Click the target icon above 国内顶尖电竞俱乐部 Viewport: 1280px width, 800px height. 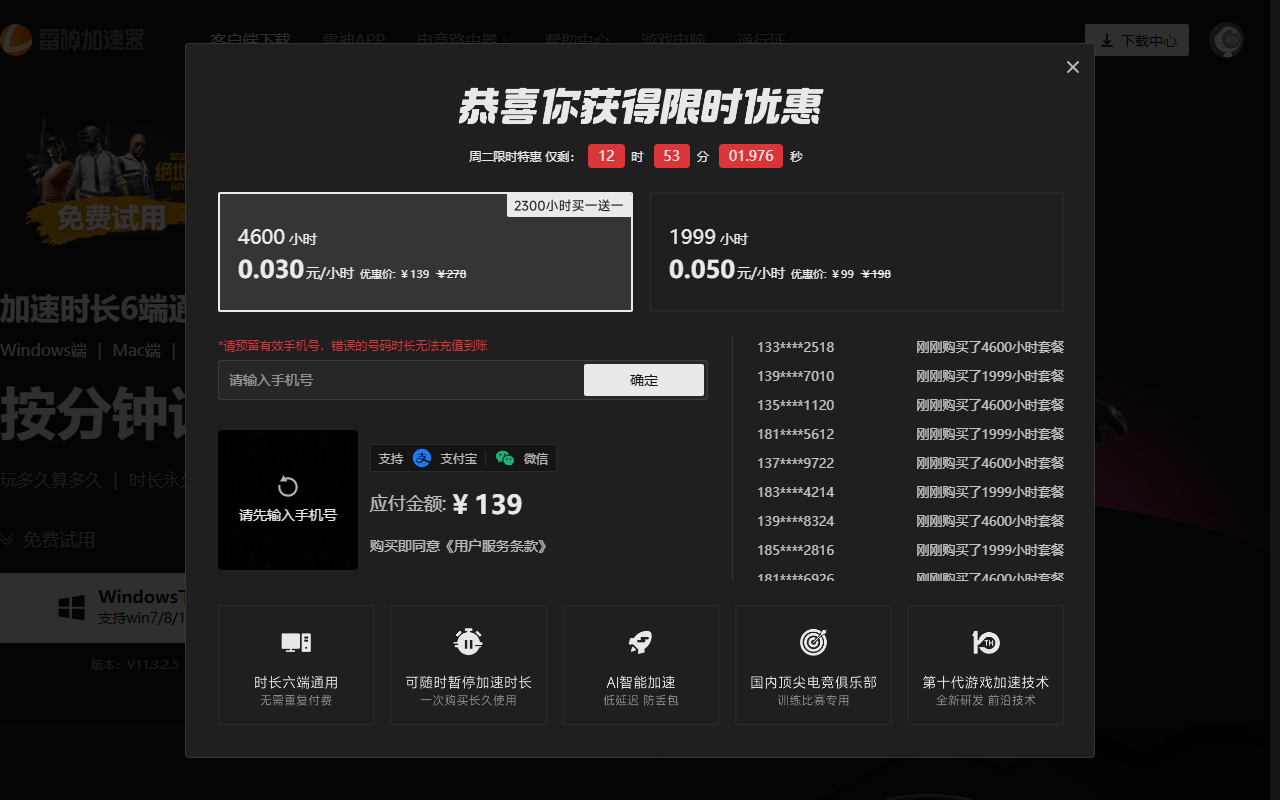[814, 642]
